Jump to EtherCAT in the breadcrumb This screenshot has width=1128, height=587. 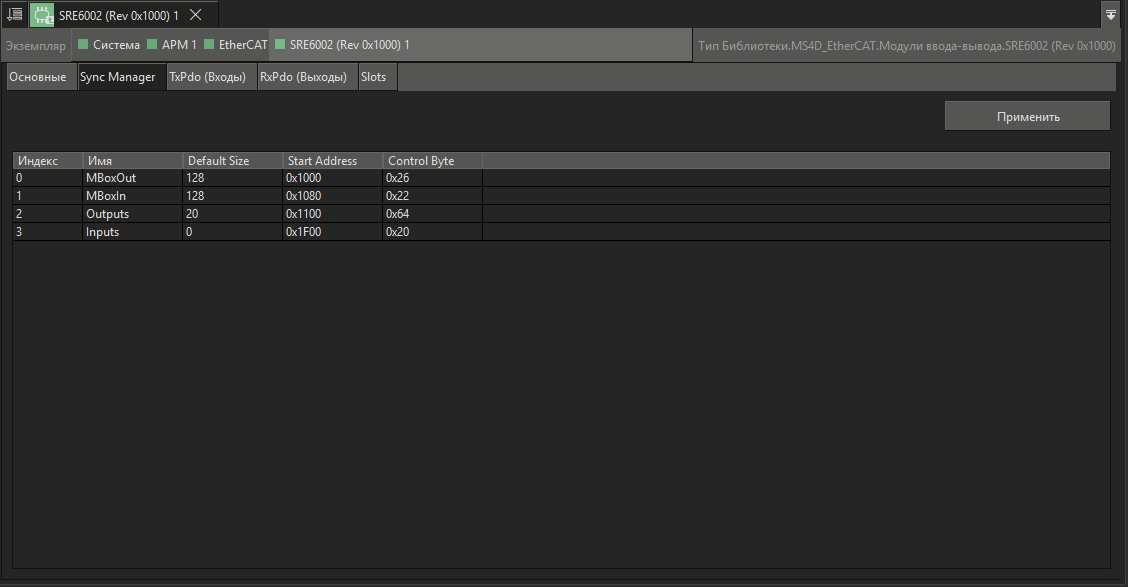click(x=236, y=45)
